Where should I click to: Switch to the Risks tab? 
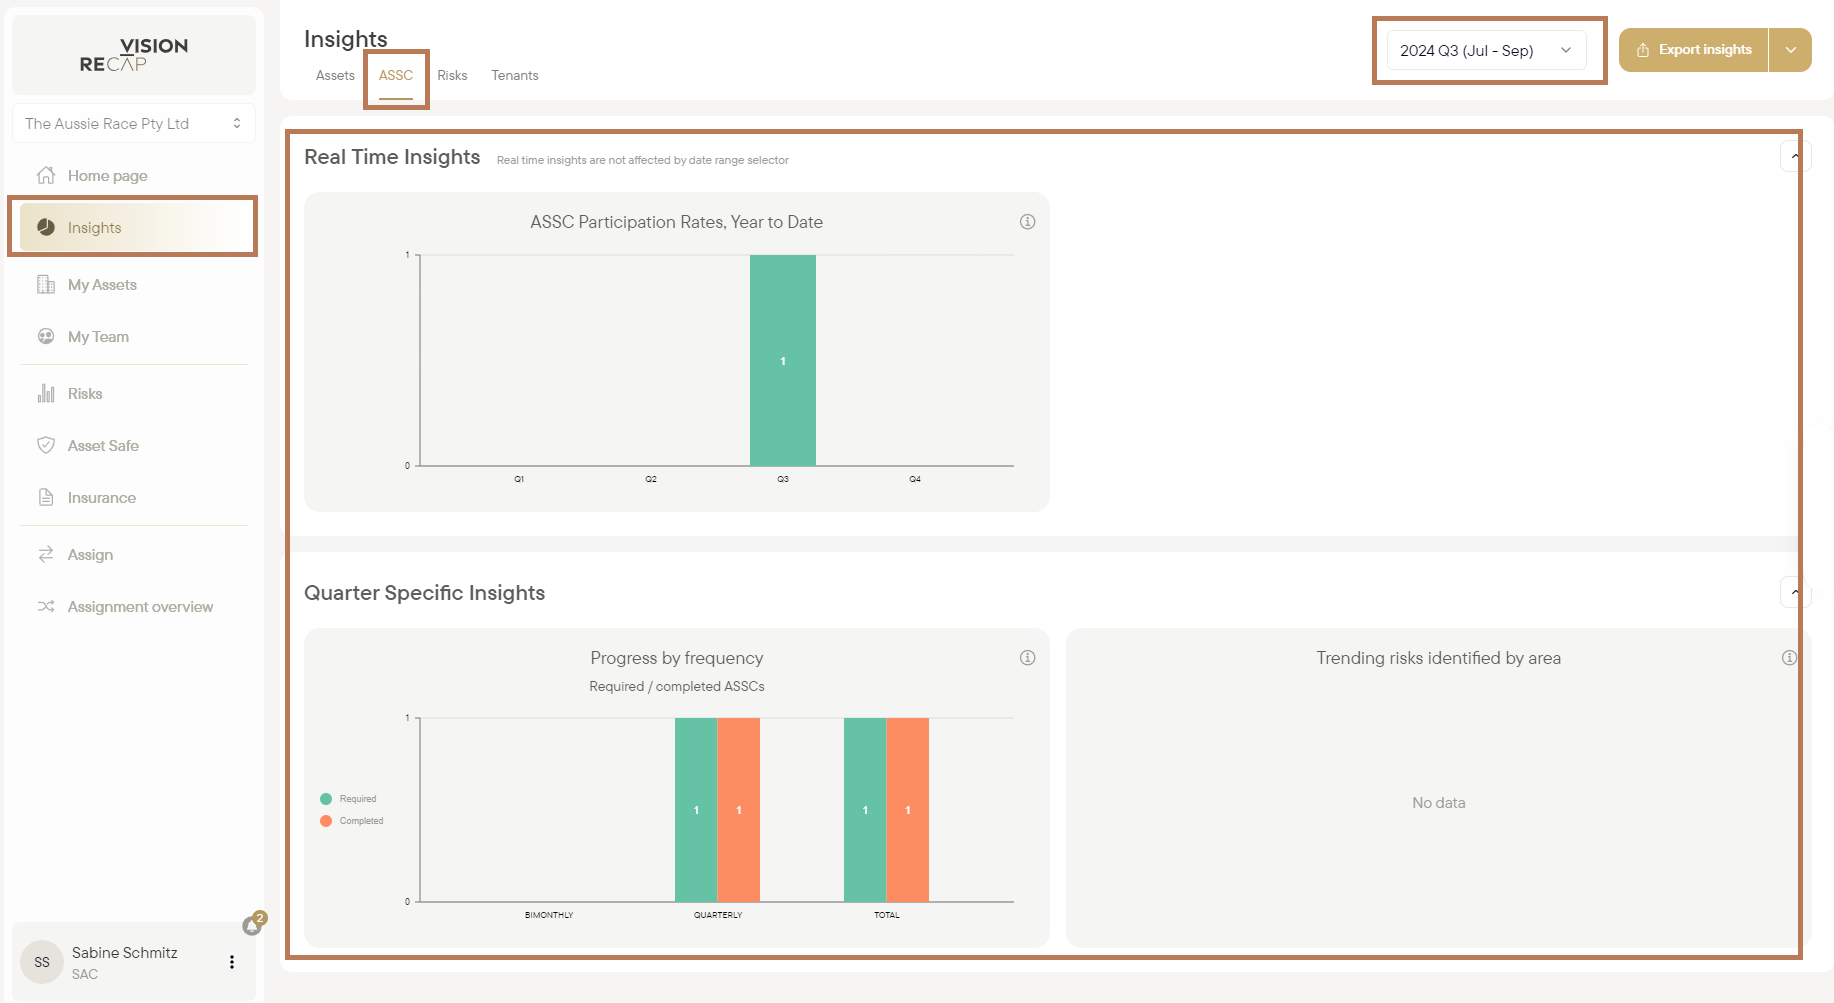(x=452, y=76)
